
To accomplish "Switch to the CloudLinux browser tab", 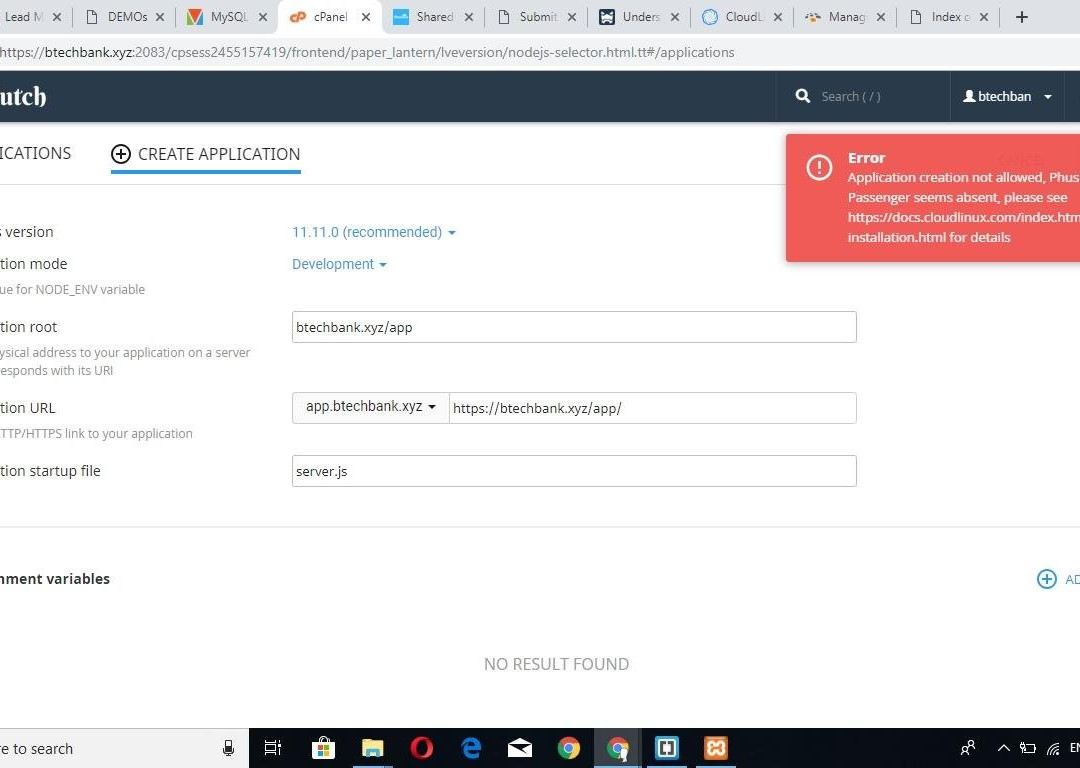I will coord(742,17).
